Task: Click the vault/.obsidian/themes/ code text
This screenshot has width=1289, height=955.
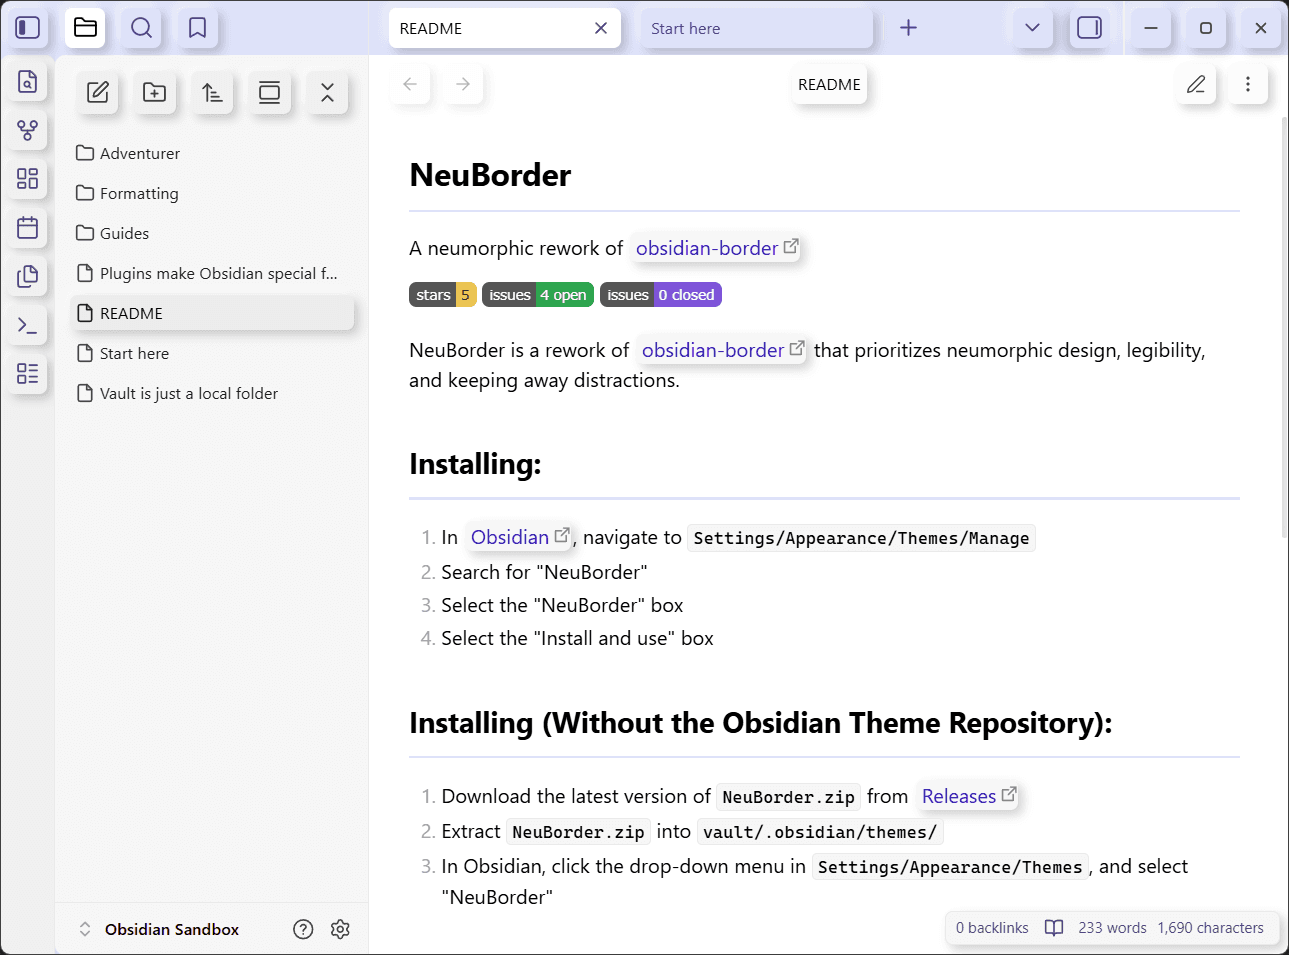Action: pyautogui.click(x=820, y=832)
